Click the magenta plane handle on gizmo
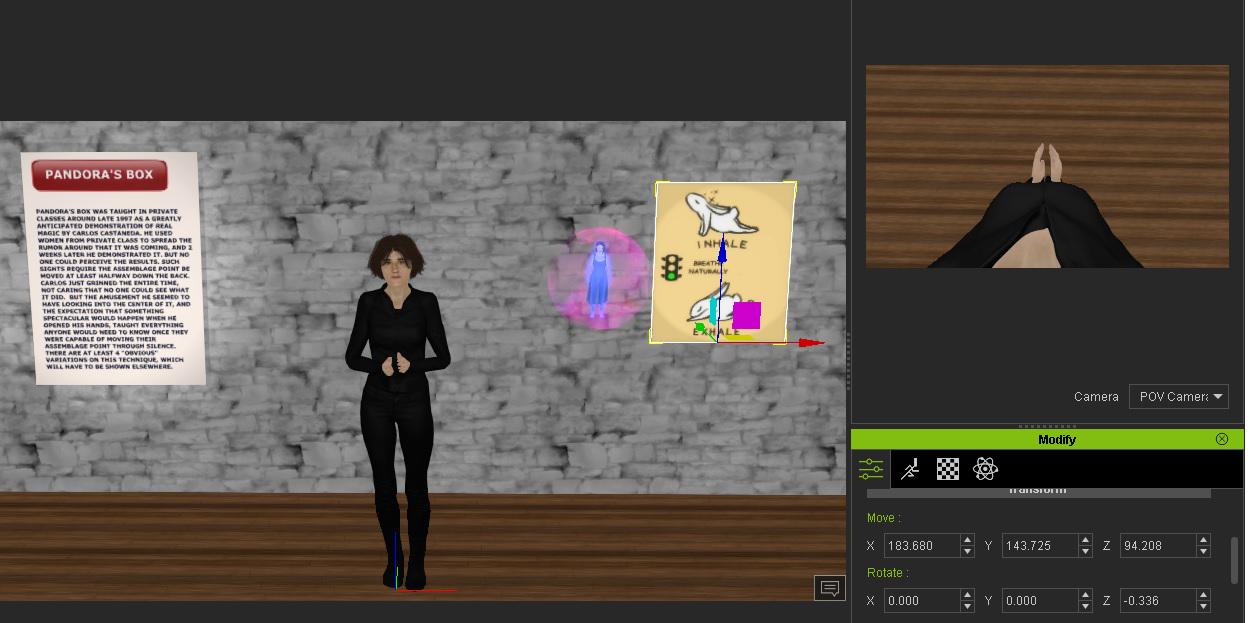This screenshot has width=1257, height=623. (x=746, y=315)
